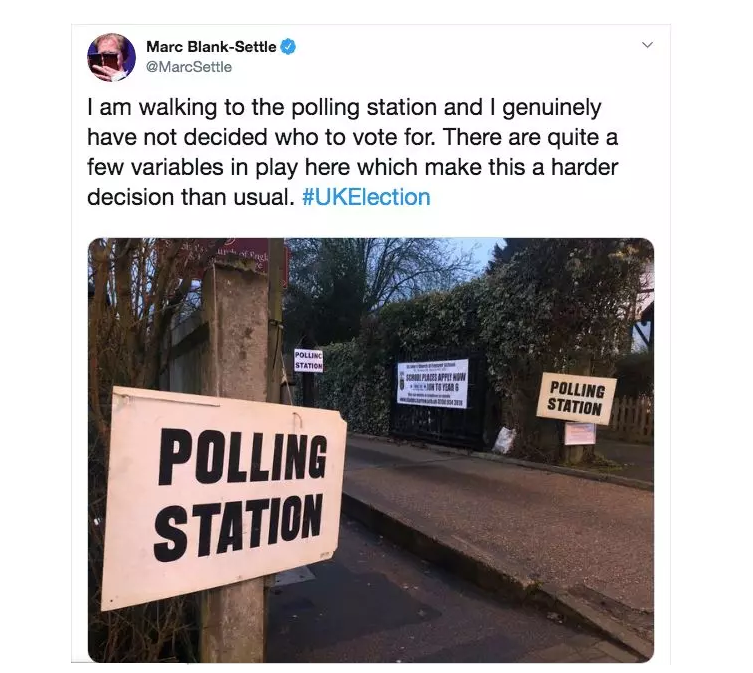The height and width of the screenshot is (673, 753).
Task: Follow the #UKElection hashtag link
Action: coord(365,197)
